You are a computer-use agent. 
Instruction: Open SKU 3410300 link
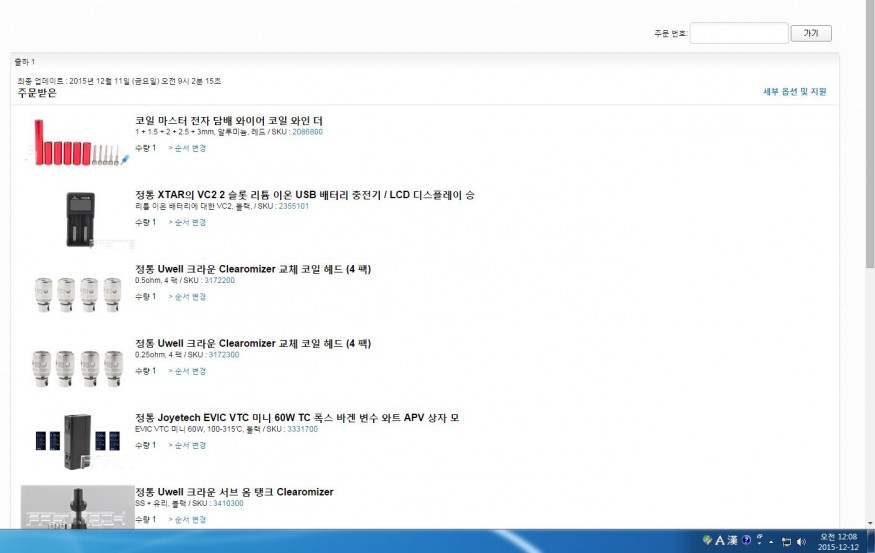click(227, 503)
